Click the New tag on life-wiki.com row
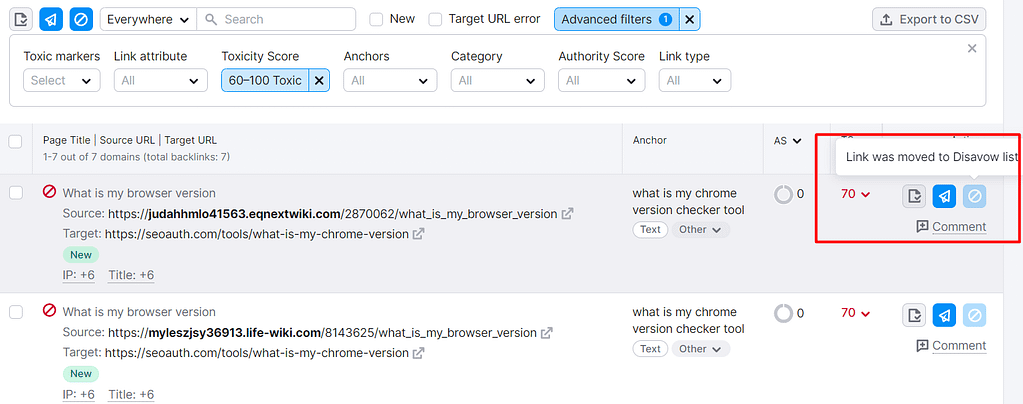 point(81,374)
